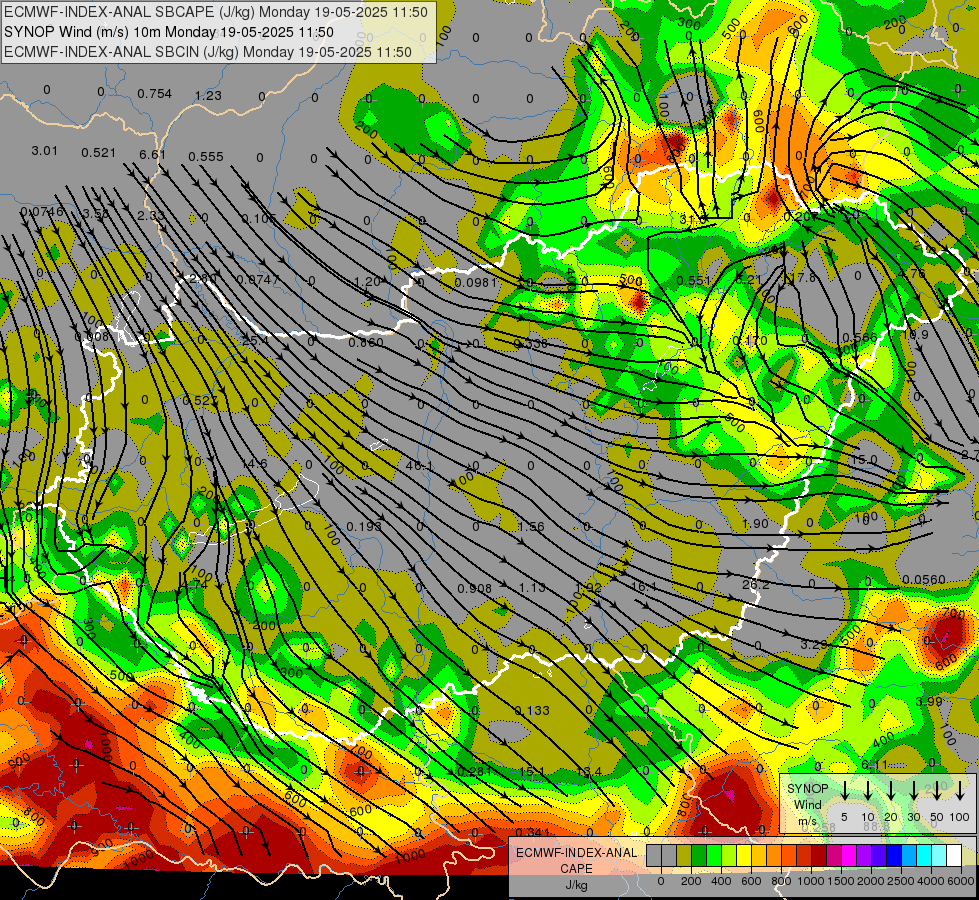
Task: Click the 100 m/s wind arrow in legend
Action: [960, 791]
